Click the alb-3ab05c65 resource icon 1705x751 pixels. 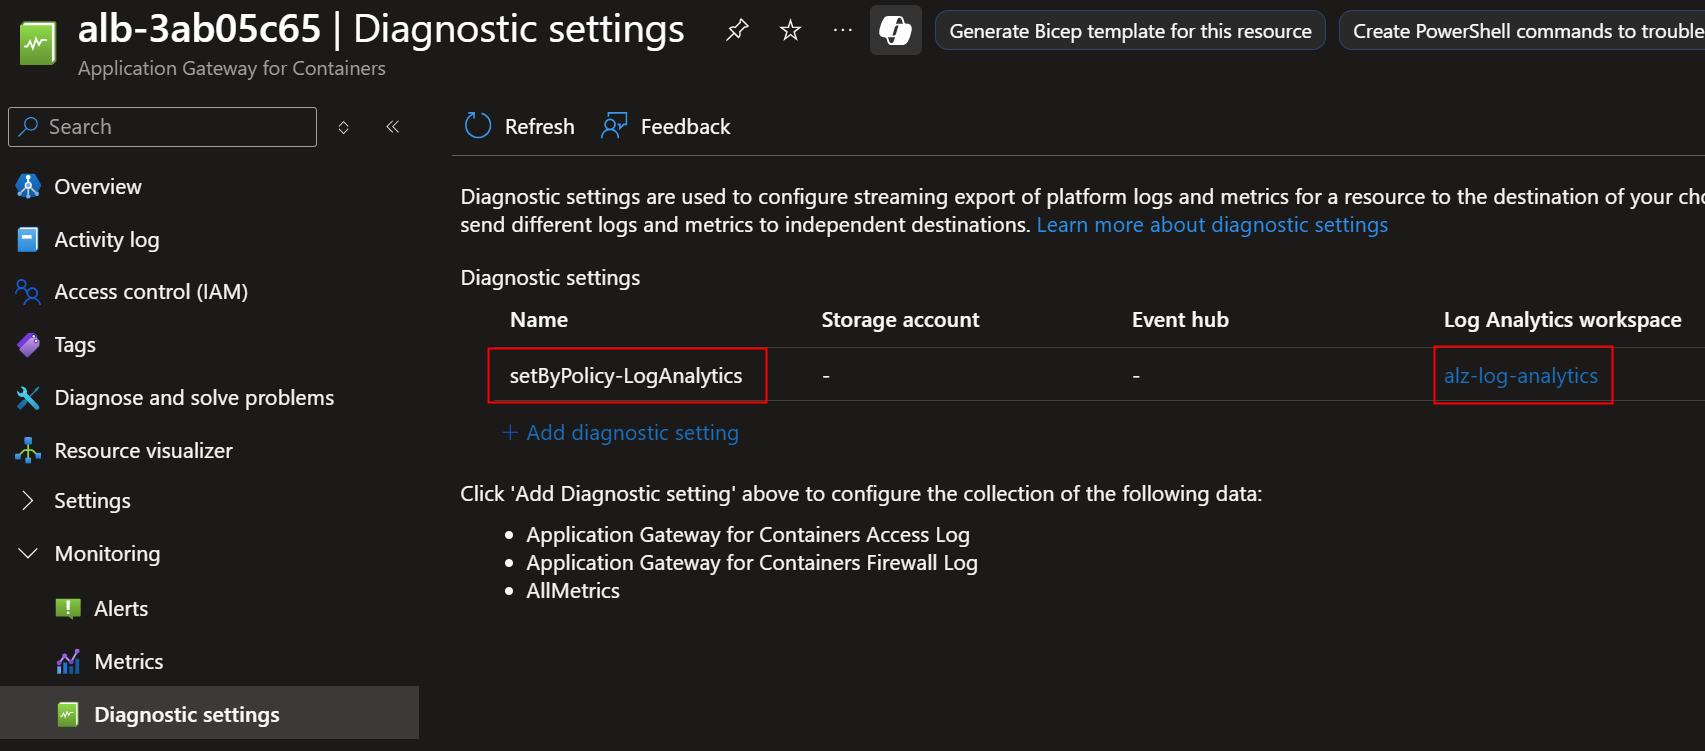pyautogui.click(x=38, y=44)
